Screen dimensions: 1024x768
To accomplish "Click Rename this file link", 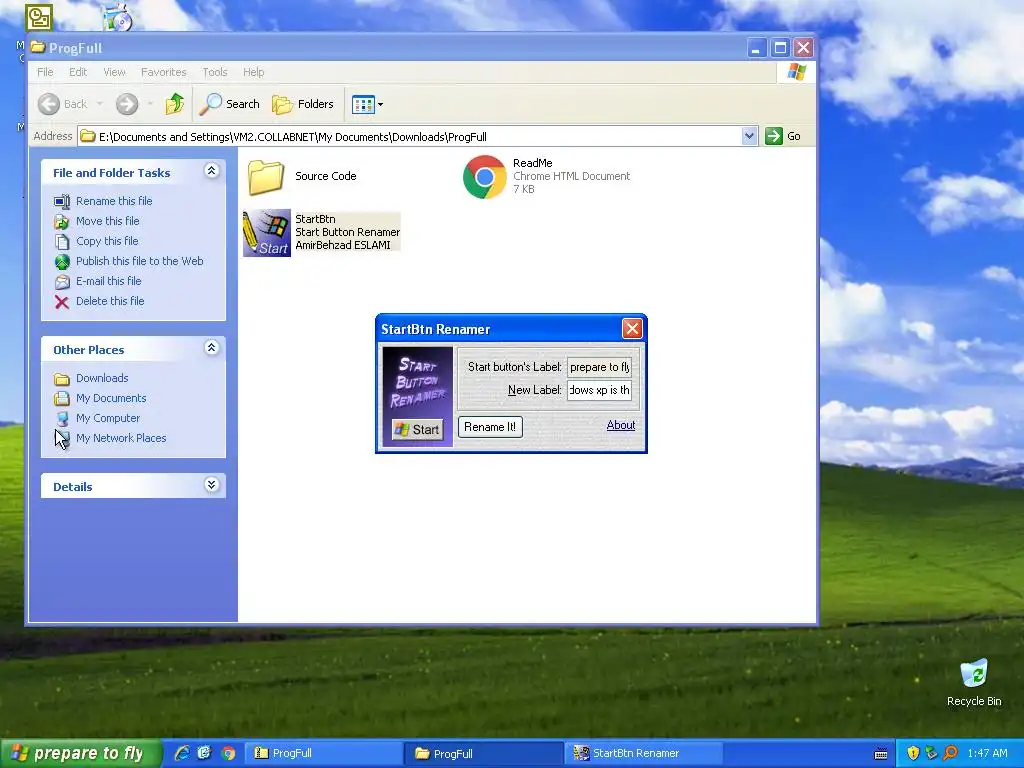I will (114, 201).
